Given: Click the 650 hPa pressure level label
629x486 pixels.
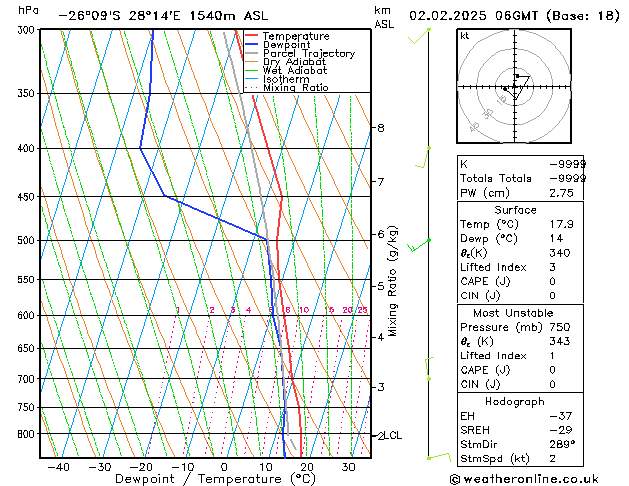Looking at the screenshot, I should click(x=26, y=348).
